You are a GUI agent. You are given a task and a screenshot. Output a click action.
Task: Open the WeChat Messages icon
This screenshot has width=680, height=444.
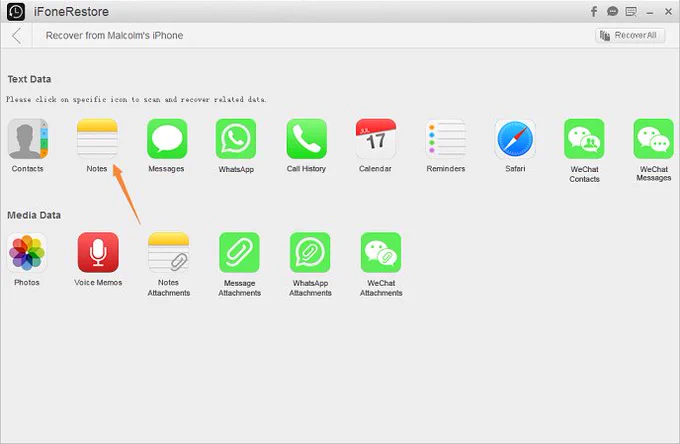(x=654, y=139)
